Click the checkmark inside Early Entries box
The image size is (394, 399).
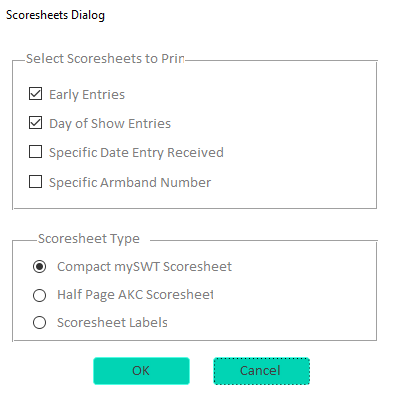pos(35,94)
